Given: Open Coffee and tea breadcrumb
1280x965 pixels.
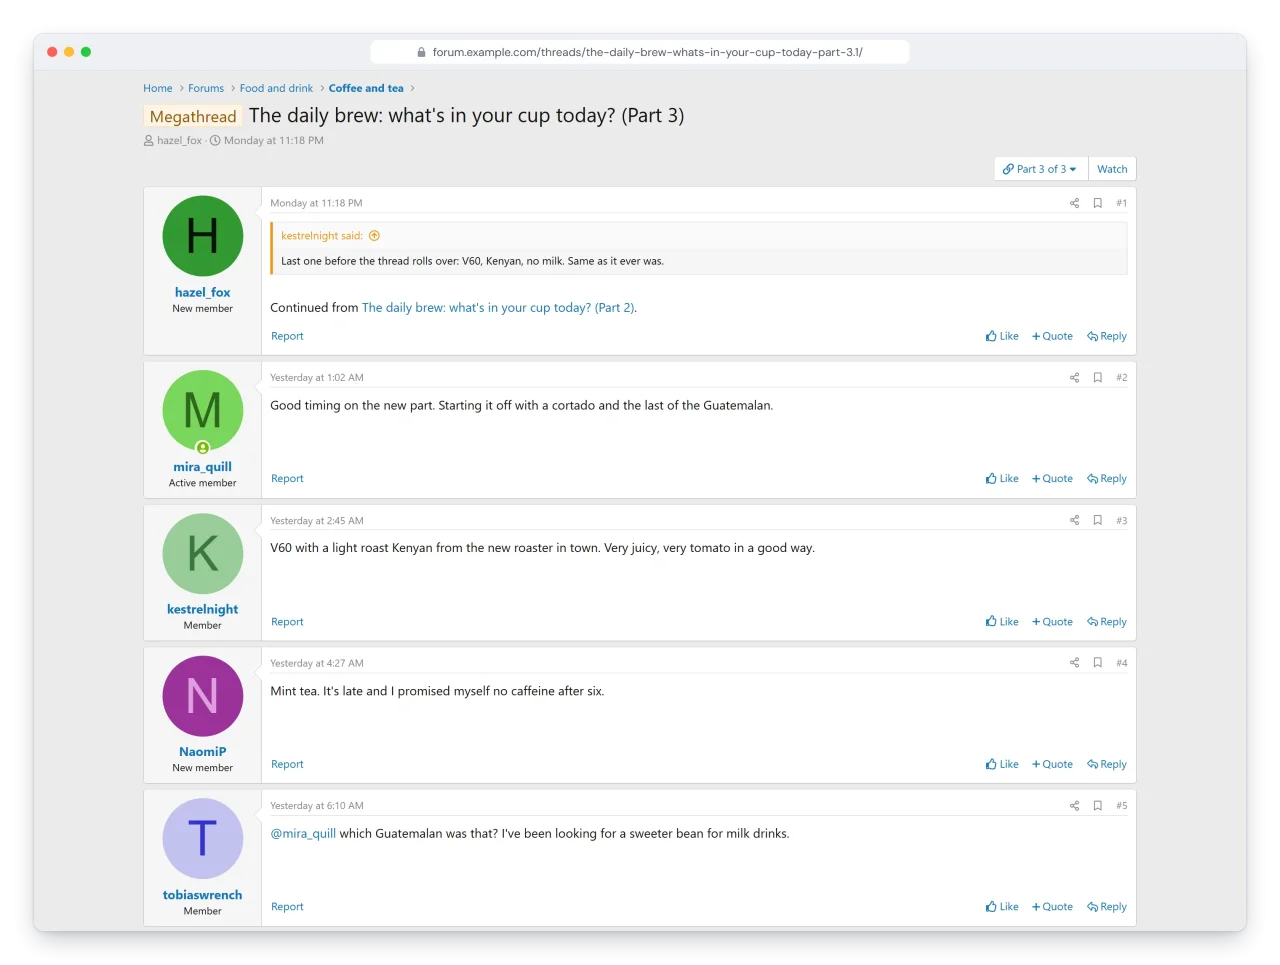Looking at the screenshot, I should point(366,88).
